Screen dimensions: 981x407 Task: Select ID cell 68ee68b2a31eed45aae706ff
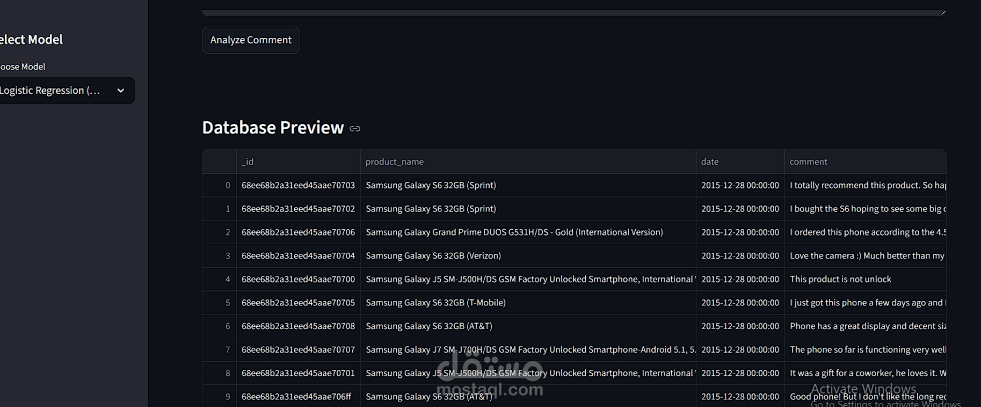tap(298, 396)
